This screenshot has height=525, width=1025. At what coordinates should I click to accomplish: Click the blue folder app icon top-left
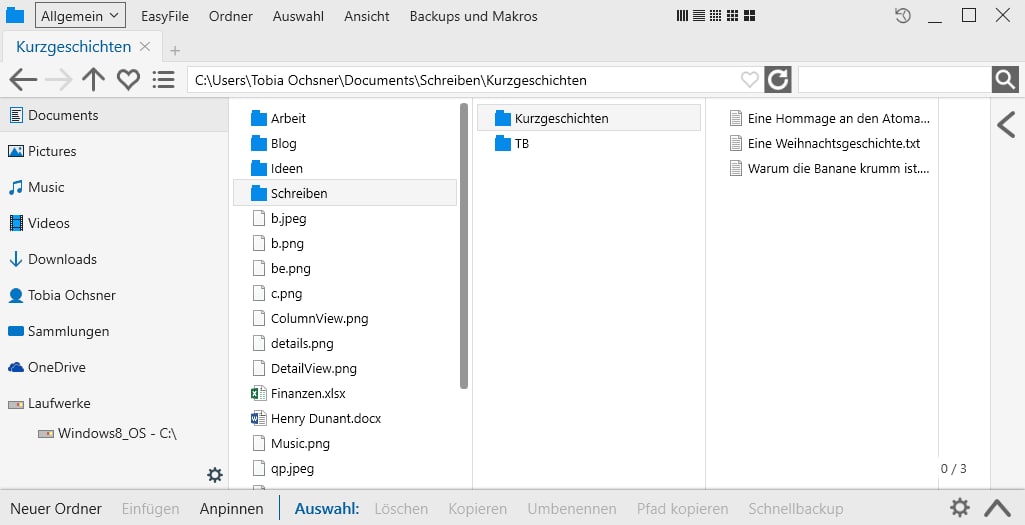pos(14,16)
